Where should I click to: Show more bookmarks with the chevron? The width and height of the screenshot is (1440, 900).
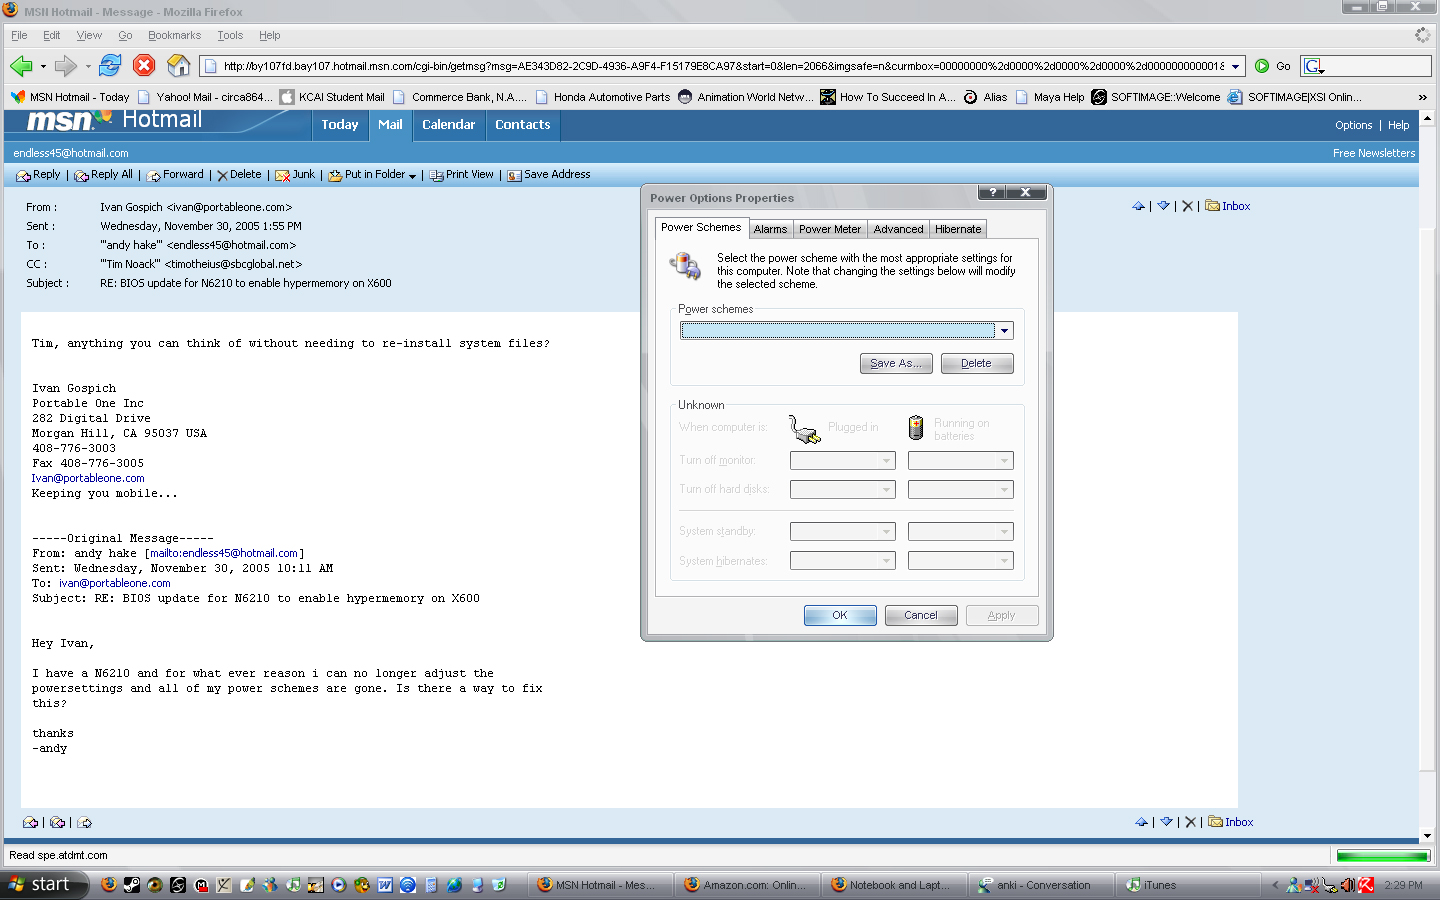coord(1422,97)
